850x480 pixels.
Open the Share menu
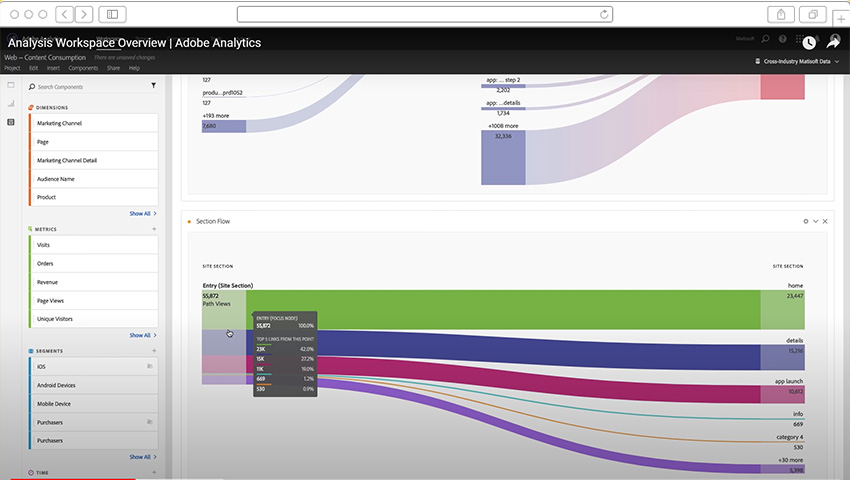tap(113, 68)
